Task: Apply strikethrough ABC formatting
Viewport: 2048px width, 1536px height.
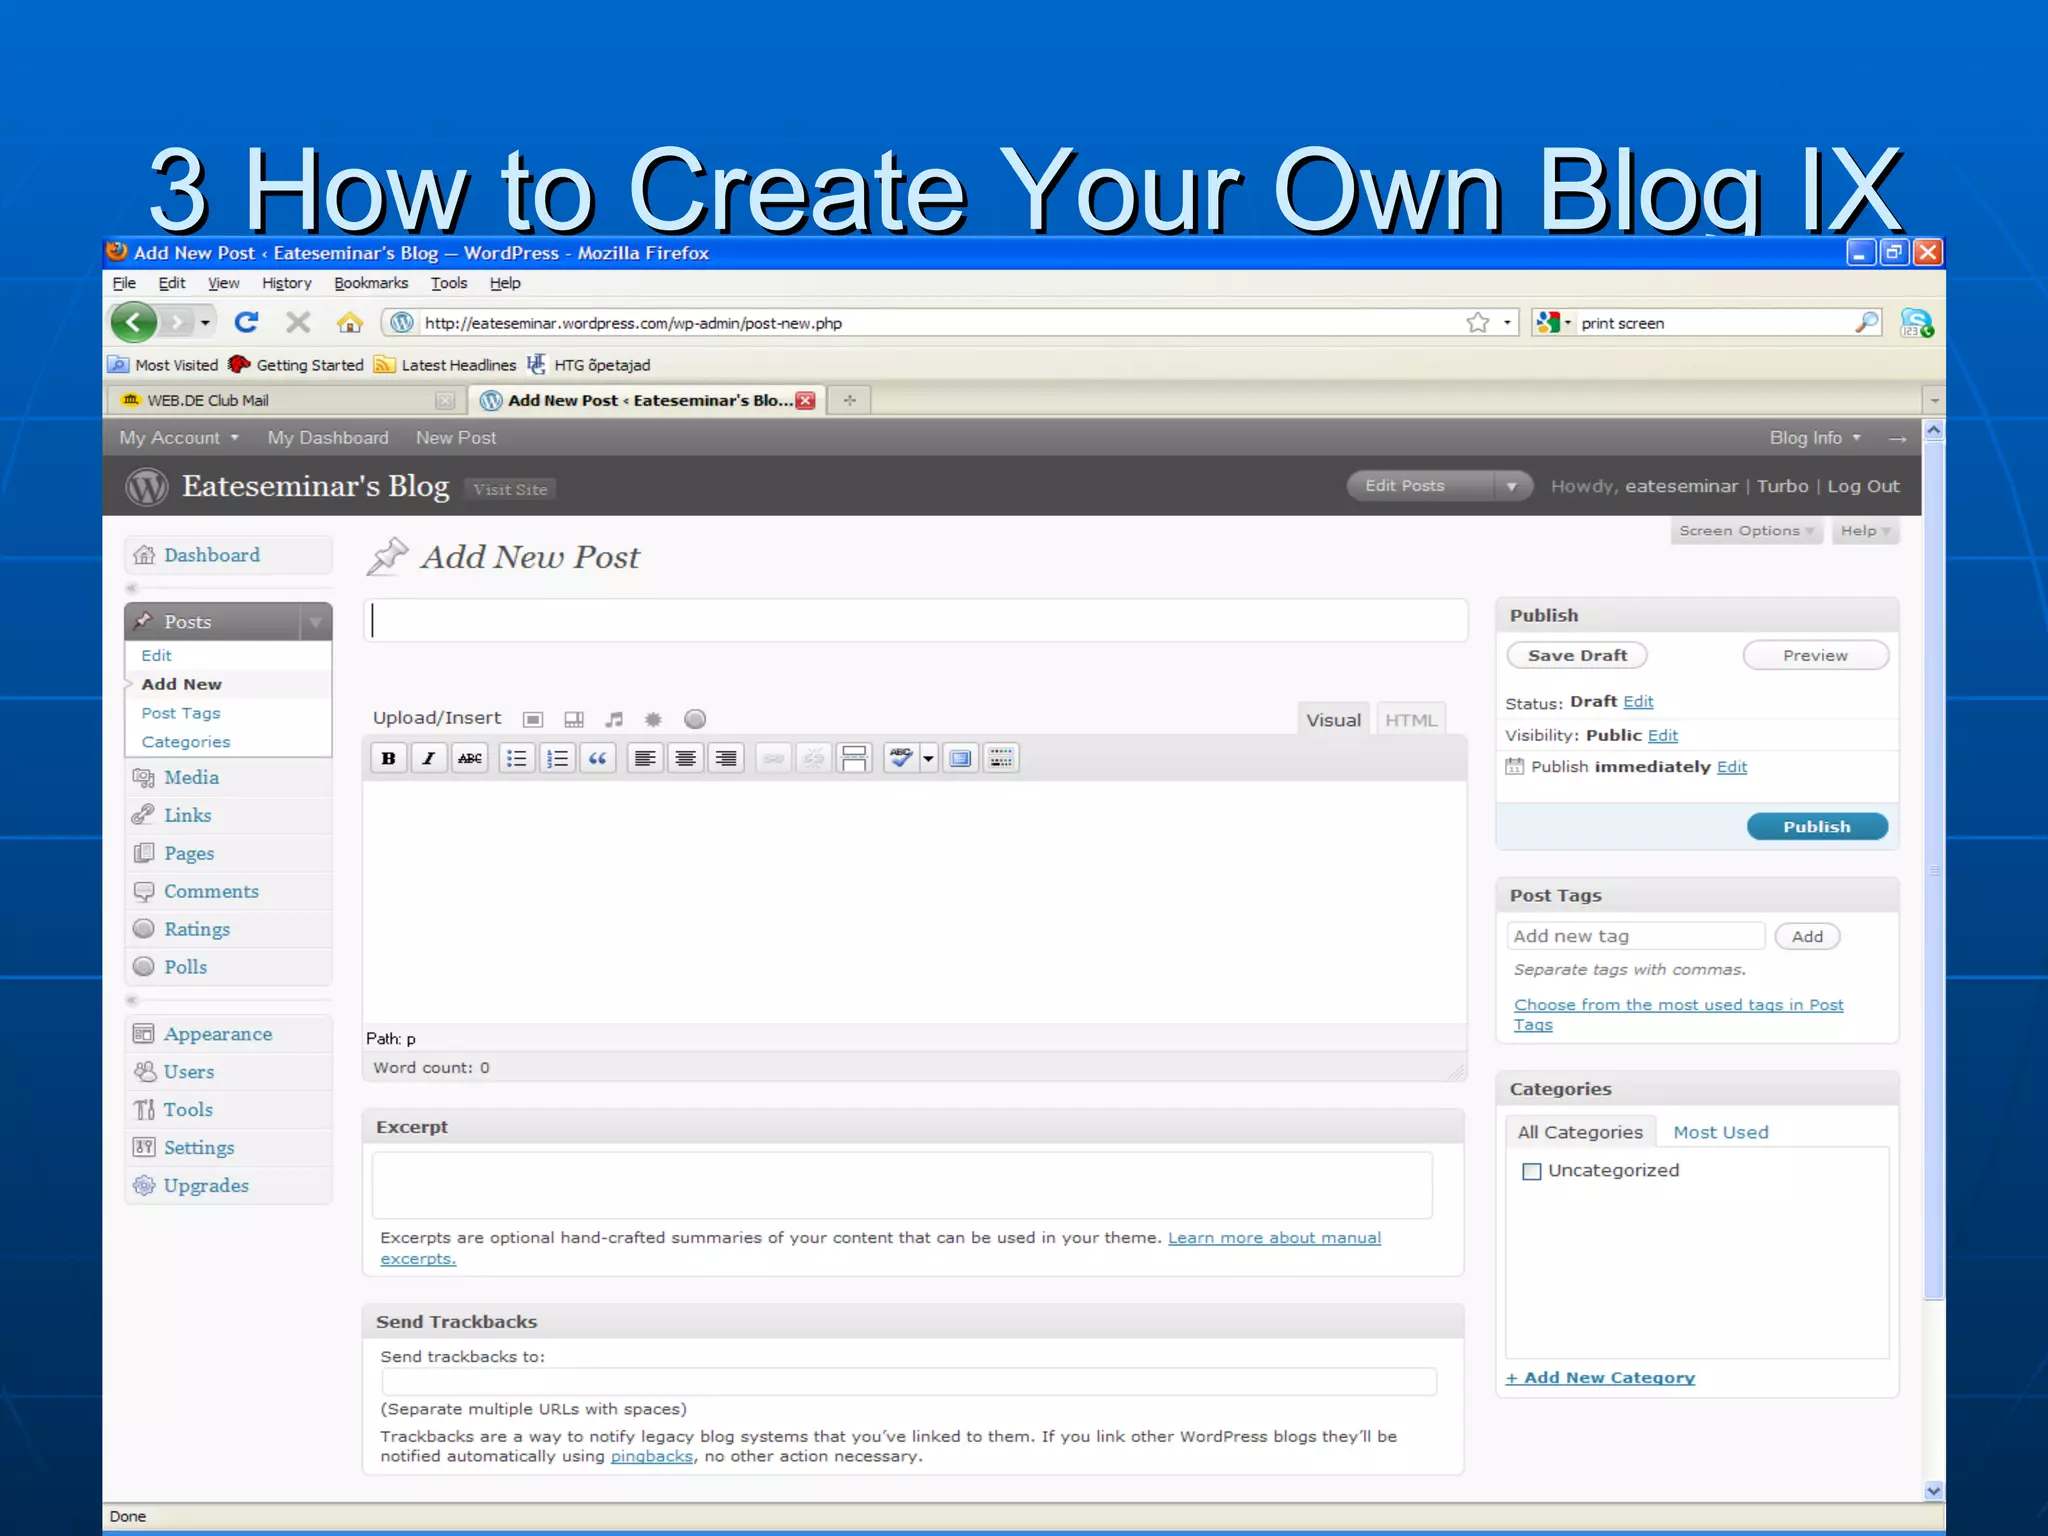Action: point(469,758)
